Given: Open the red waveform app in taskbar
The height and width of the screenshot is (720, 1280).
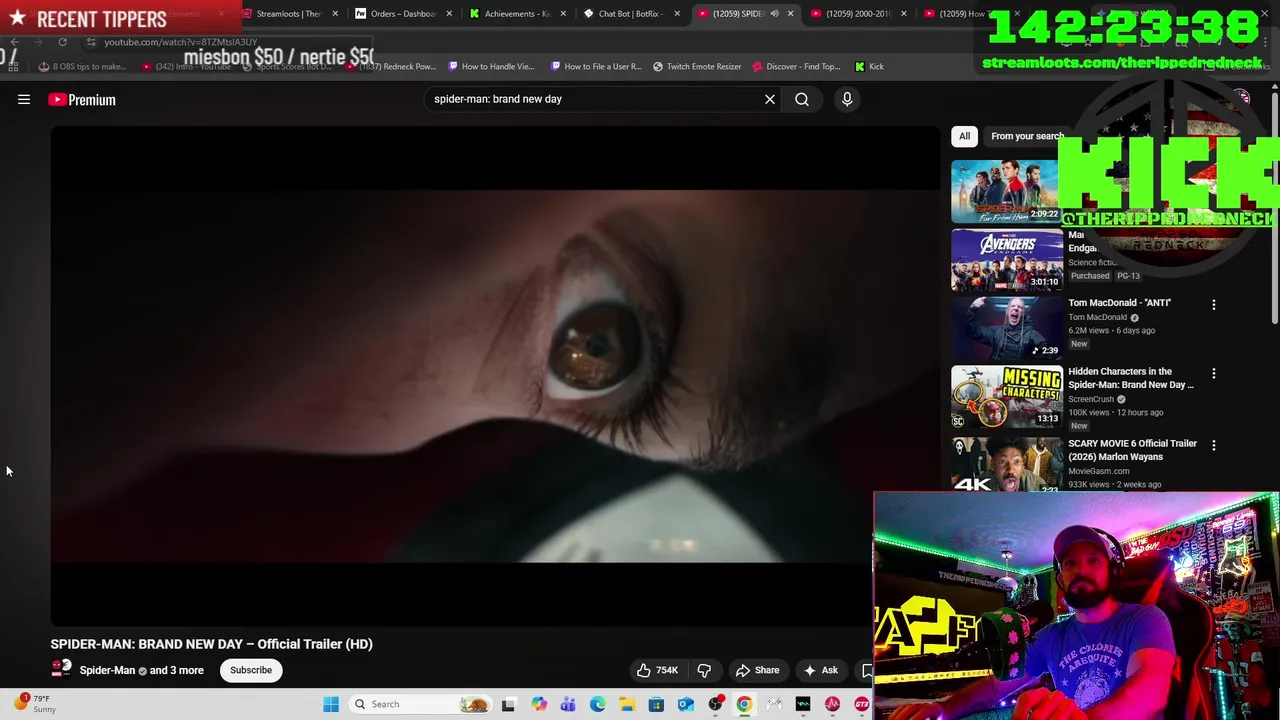Looking at the screenshot, I should coord(832,704).
